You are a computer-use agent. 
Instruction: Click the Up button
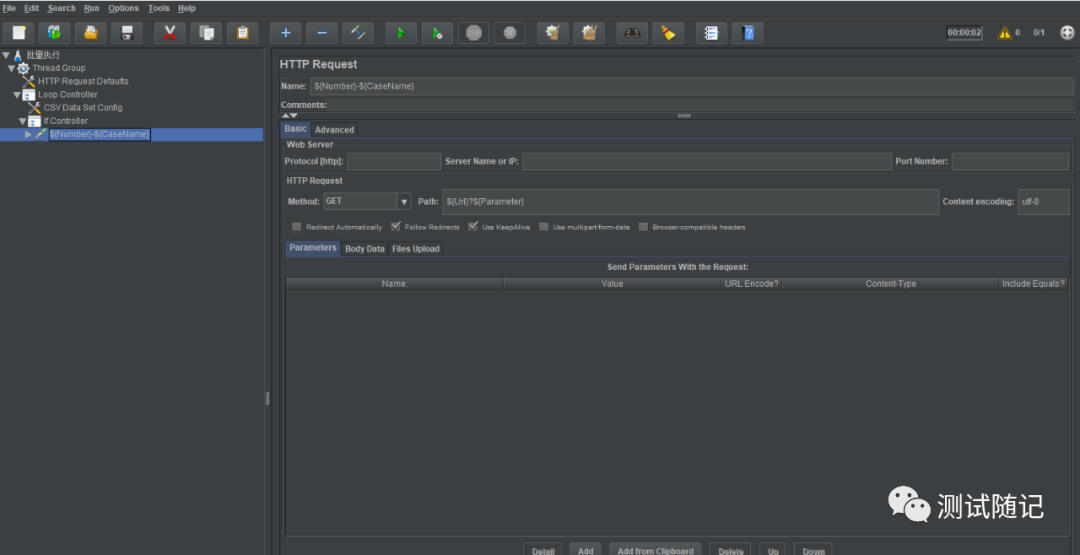[x=773, y=550]
